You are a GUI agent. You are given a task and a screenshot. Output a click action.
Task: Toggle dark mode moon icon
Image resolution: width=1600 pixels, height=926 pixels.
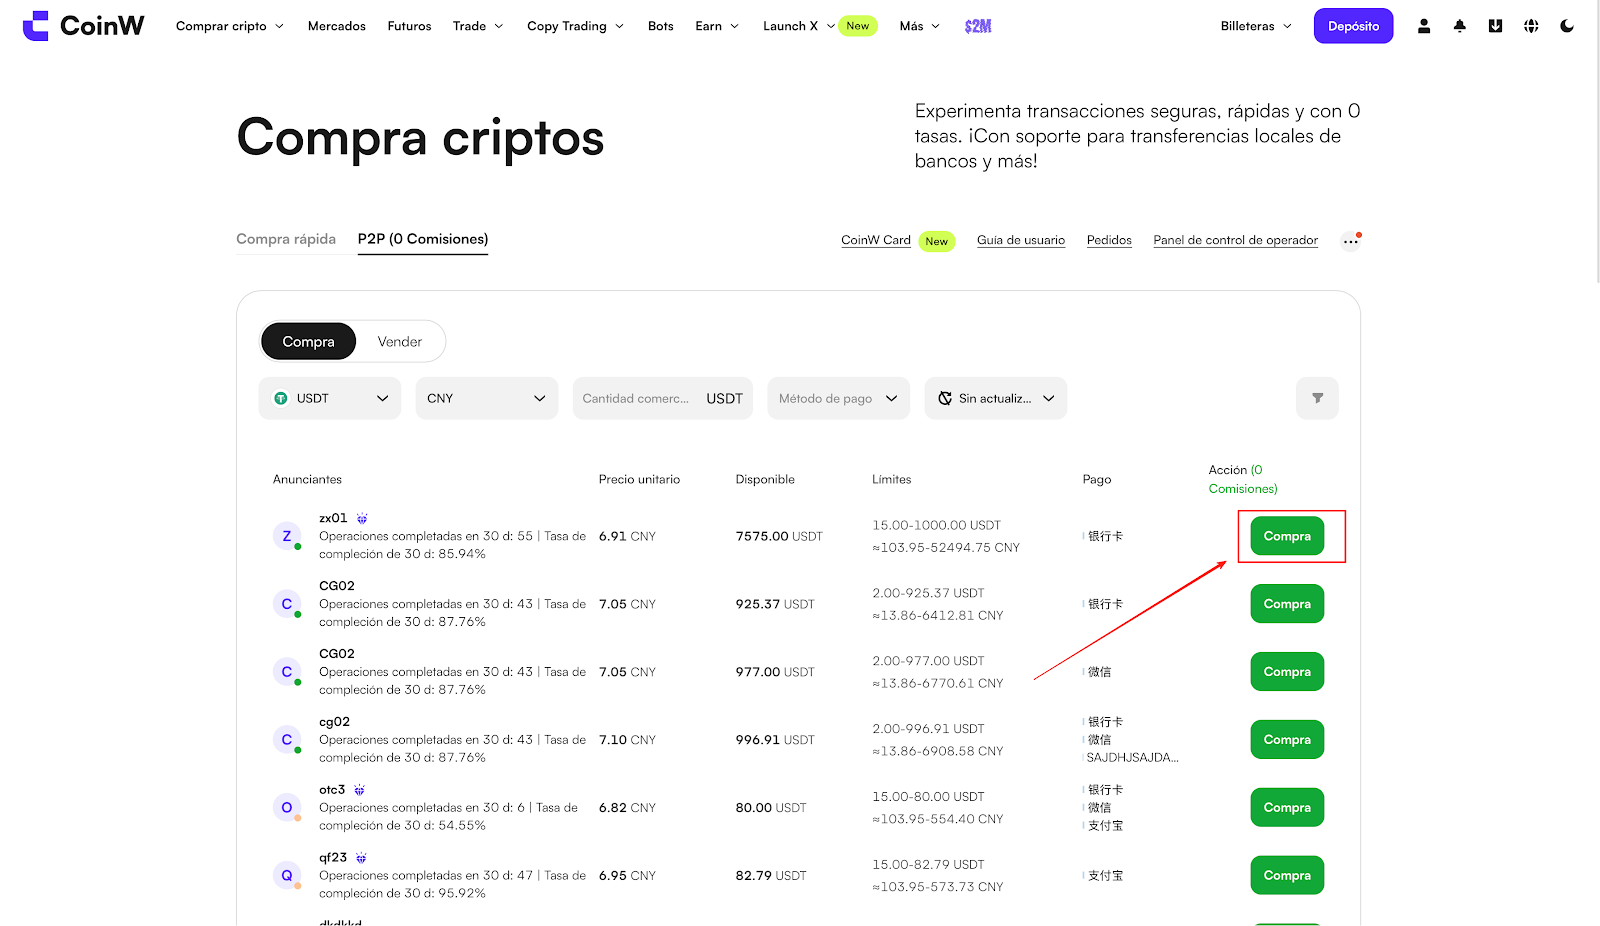pyautogui.click(x=1567, y=26)
